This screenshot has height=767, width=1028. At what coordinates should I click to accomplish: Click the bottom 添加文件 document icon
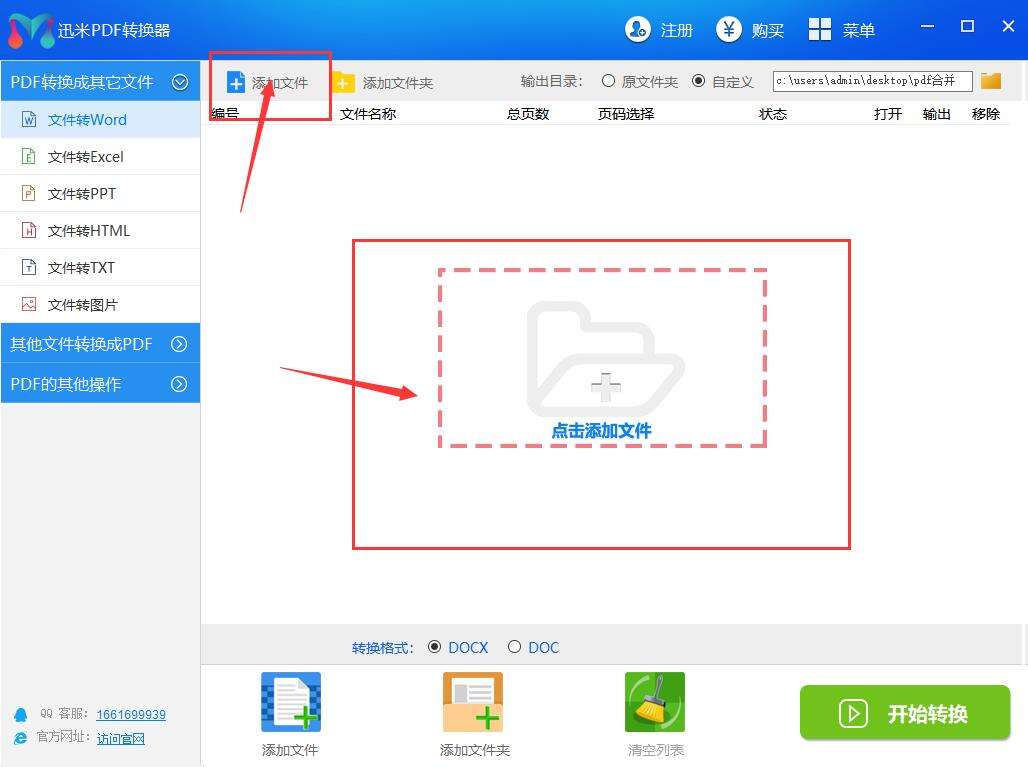(291, 702)
